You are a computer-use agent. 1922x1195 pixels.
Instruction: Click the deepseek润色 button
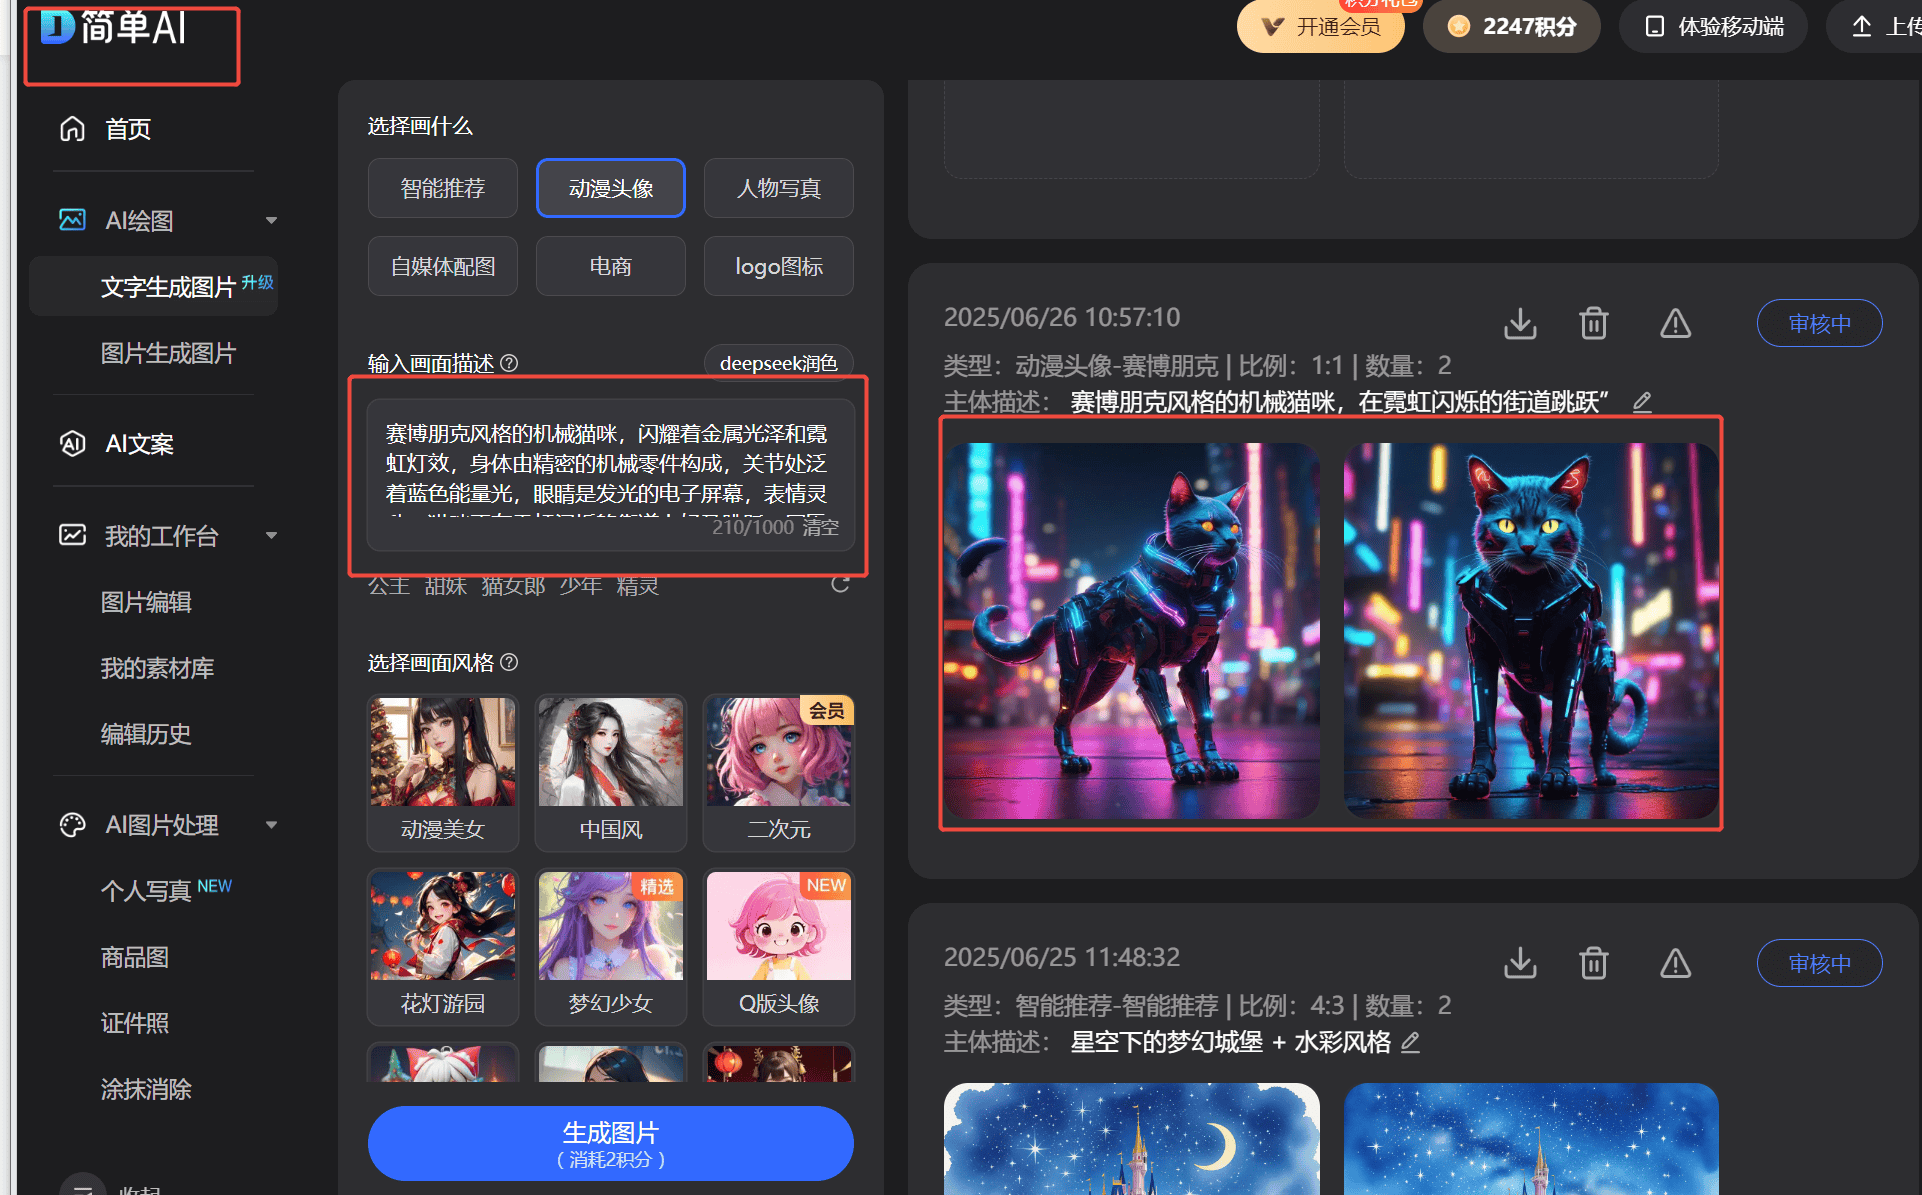tap(779, 363)
